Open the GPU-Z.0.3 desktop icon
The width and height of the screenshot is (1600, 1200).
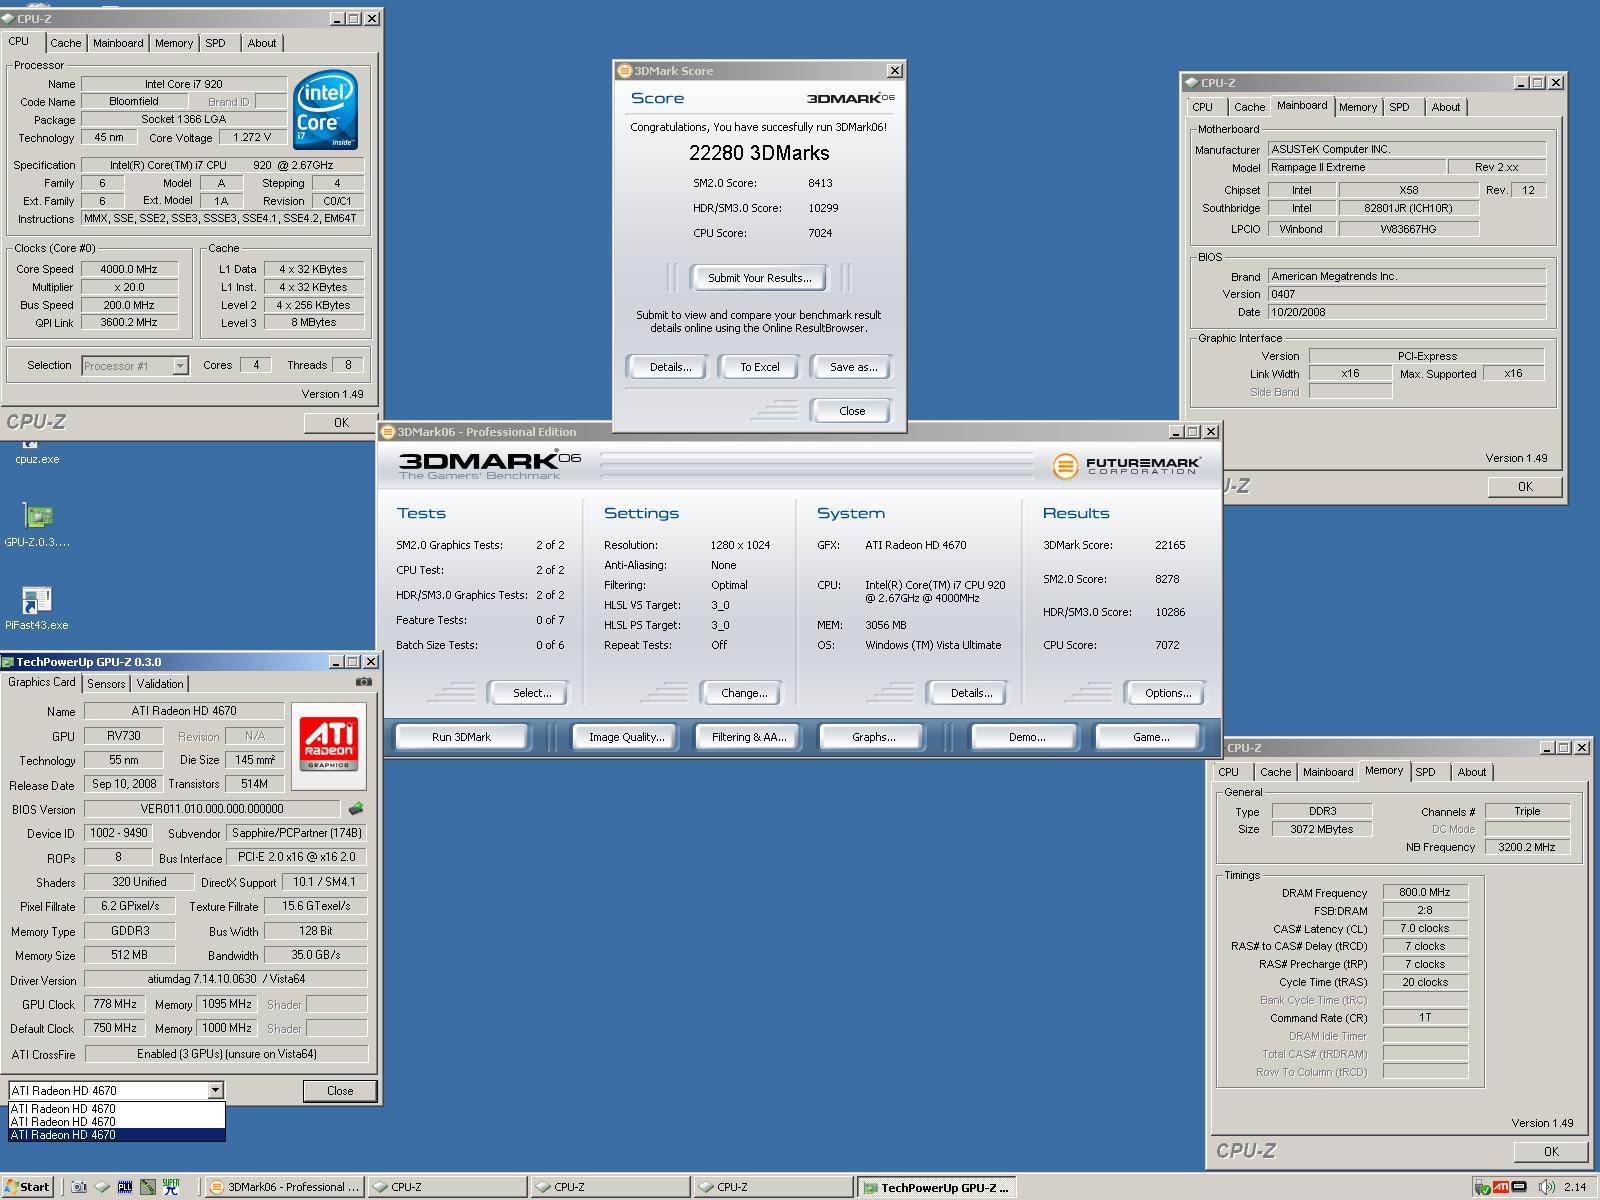[x=37, y=526]
